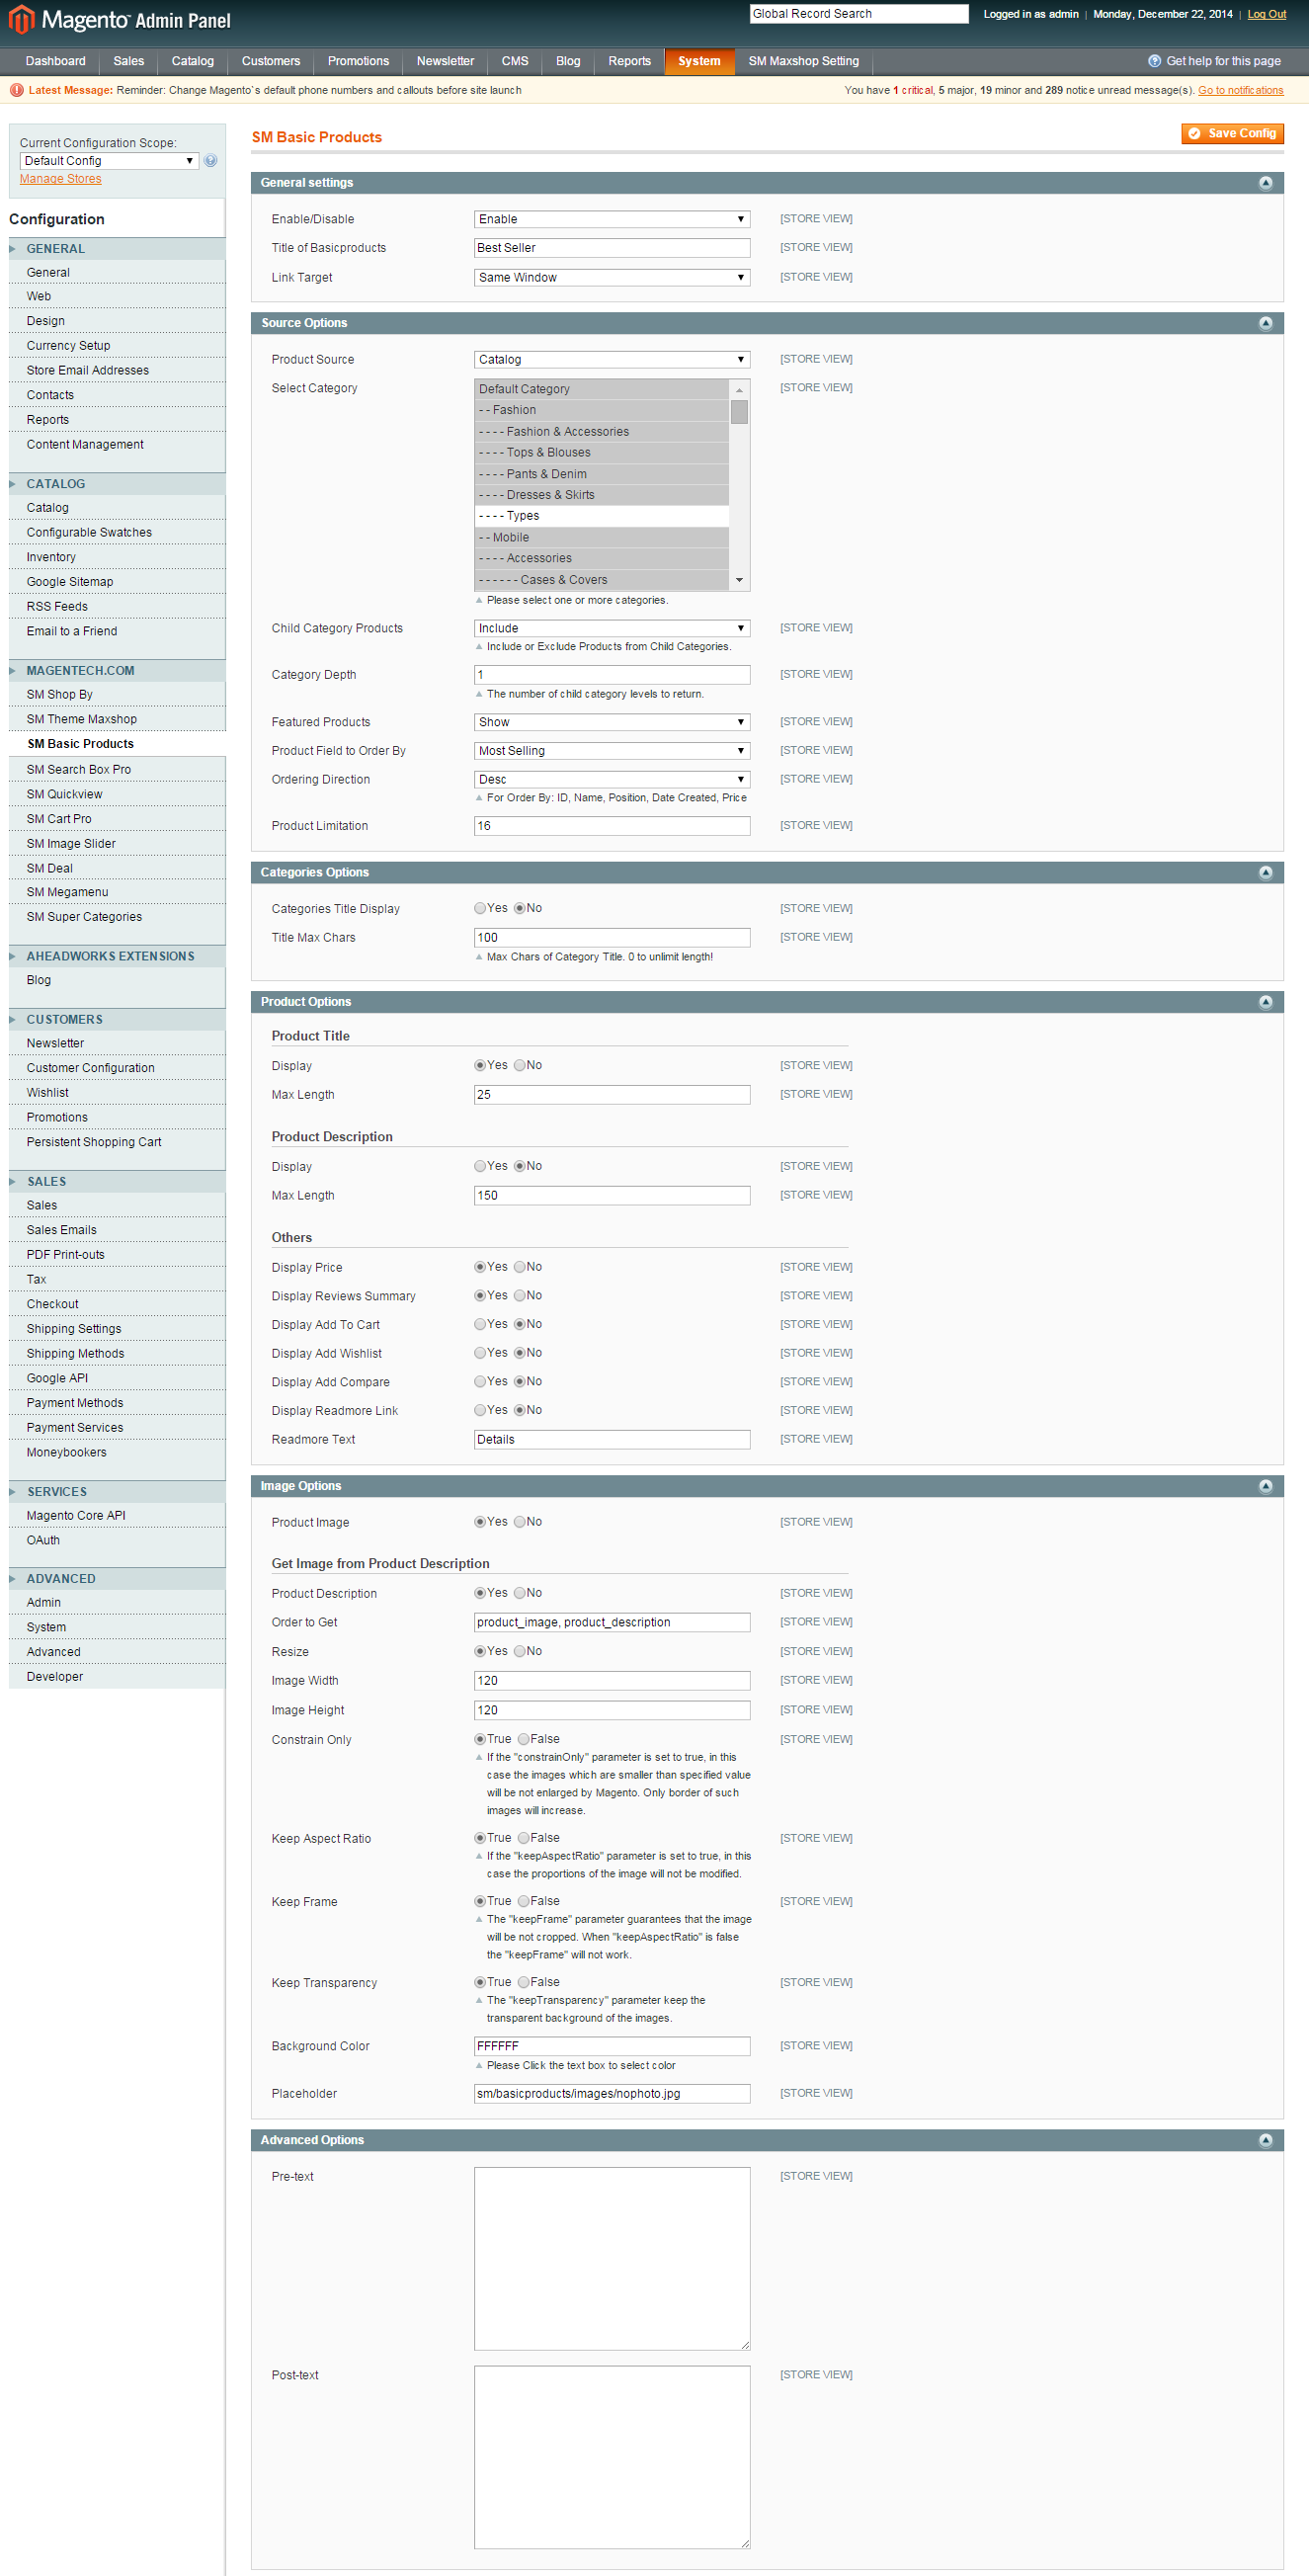Click the Post-text textarea
The image size is (1309, 2576).
612,2457
